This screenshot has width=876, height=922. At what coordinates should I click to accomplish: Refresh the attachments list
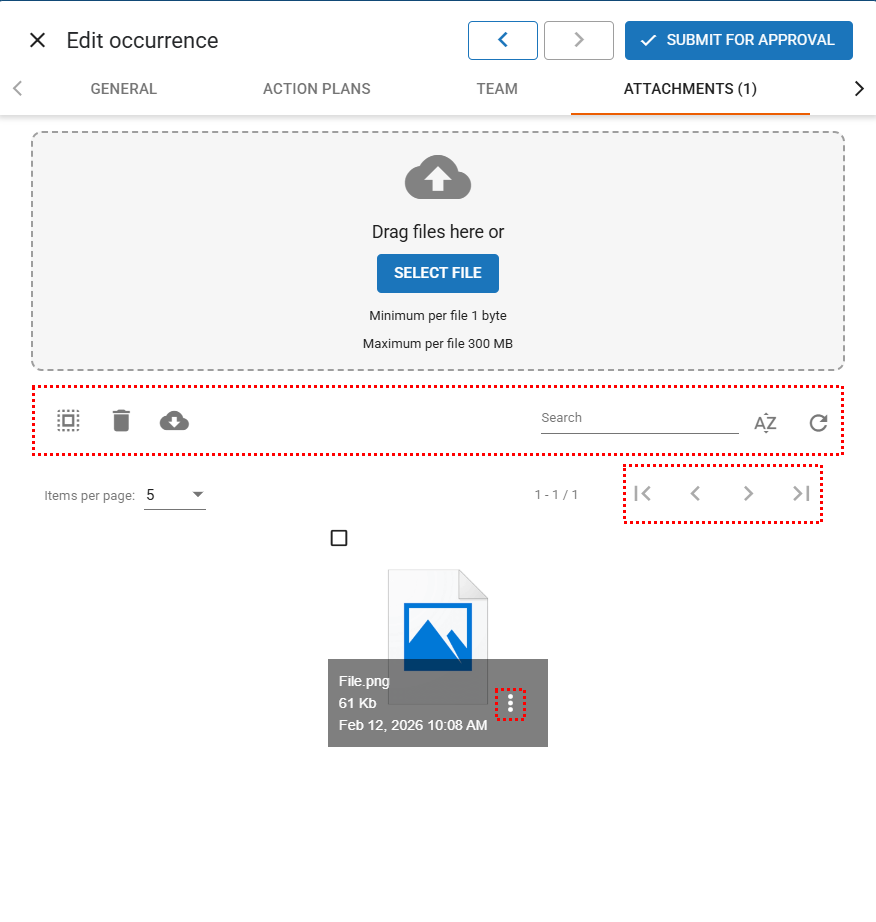coord(818,422)
